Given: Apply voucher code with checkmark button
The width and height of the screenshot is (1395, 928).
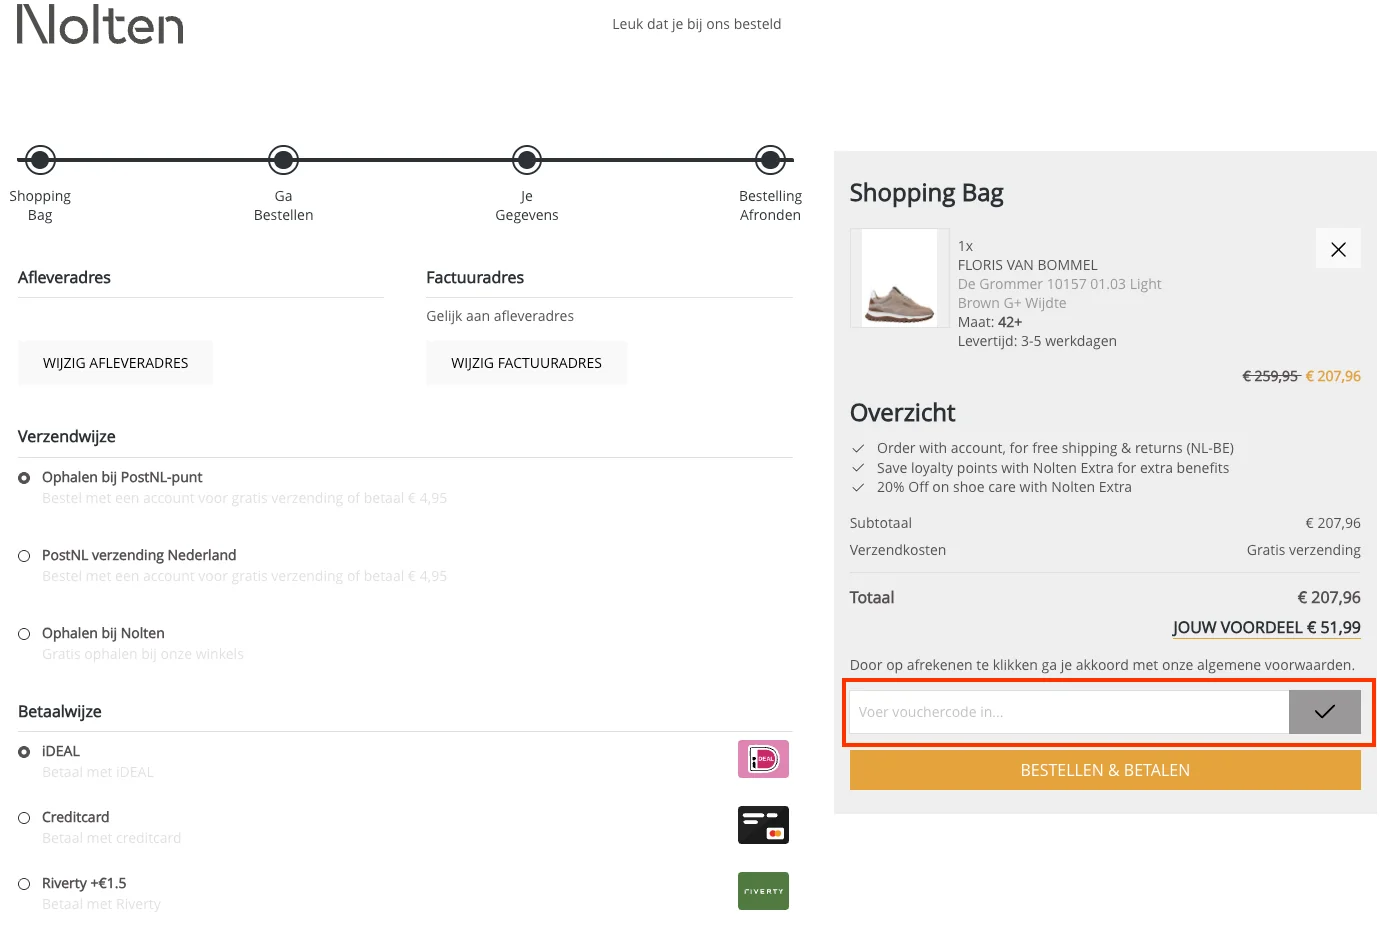Looking at the screenshot, I should click(1324, 712).
